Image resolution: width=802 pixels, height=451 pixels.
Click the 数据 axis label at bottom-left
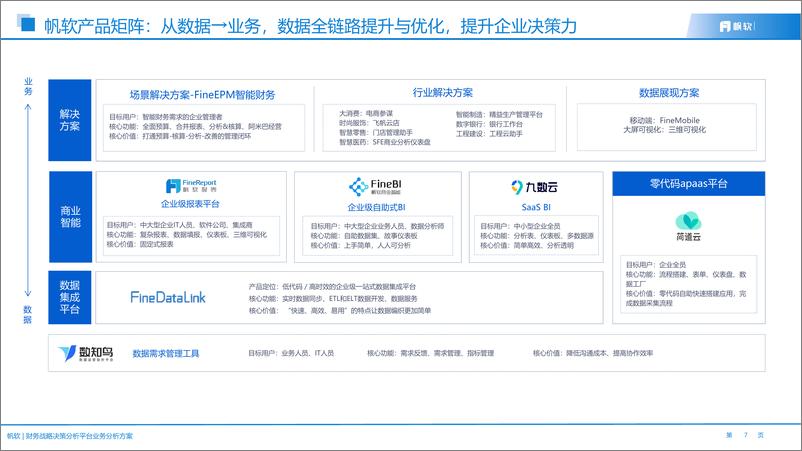28,314
